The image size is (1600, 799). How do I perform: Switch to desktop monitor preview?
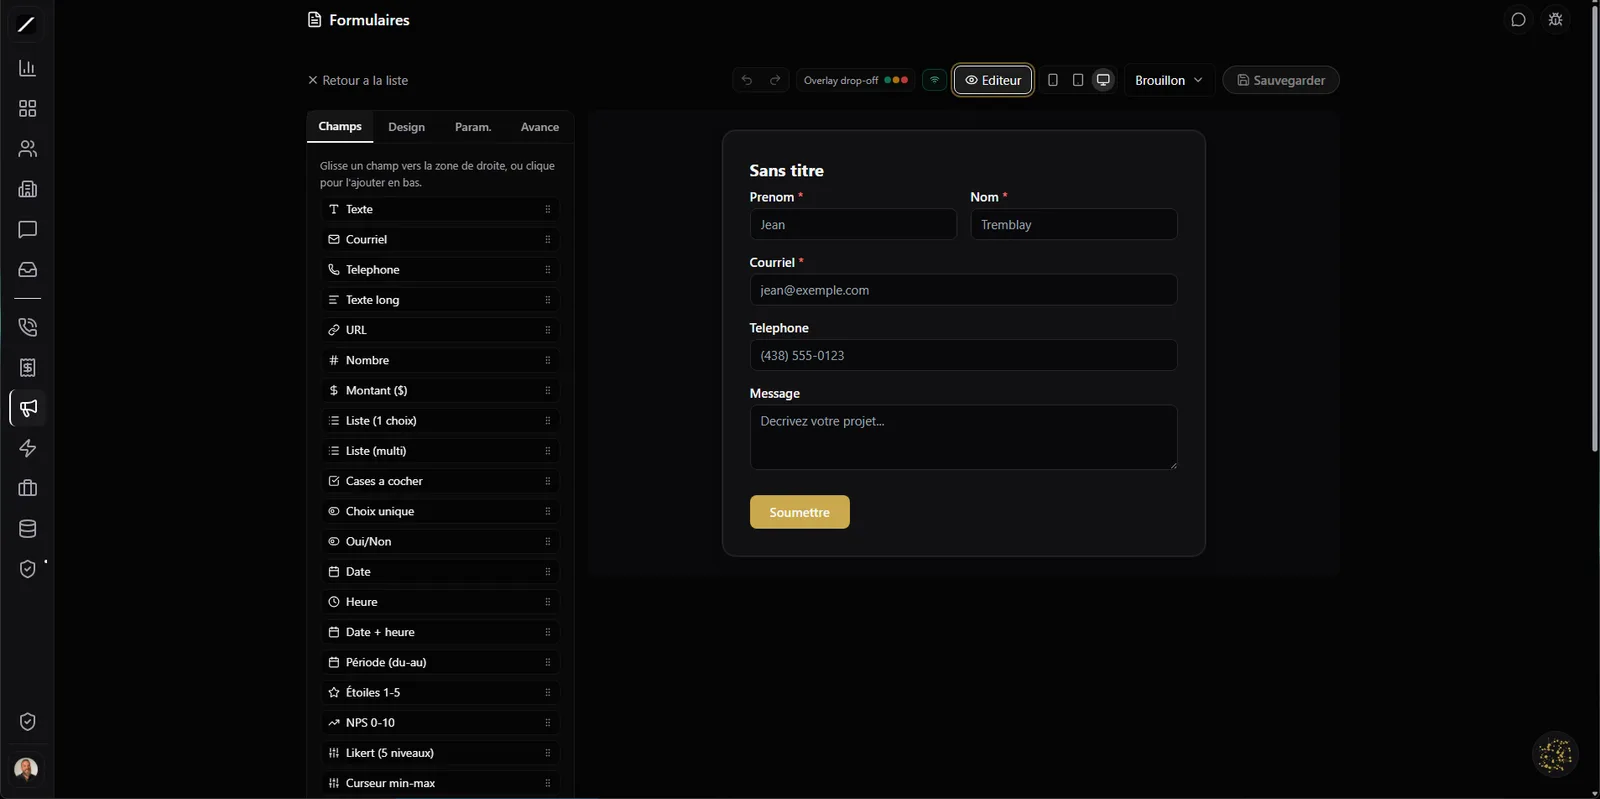tap(1103, 80)
